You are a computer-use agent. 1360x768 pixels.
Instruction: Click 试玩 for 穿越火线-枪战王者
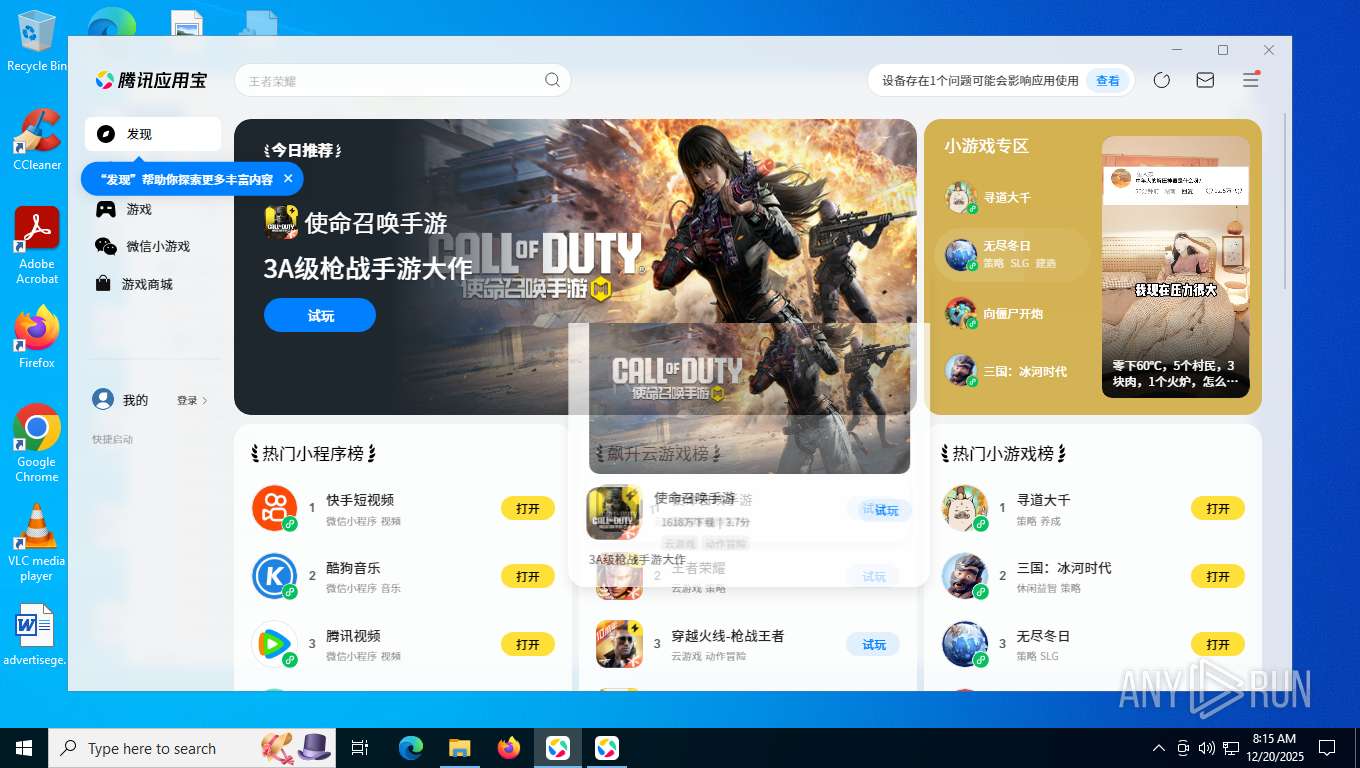coord(873,644)
